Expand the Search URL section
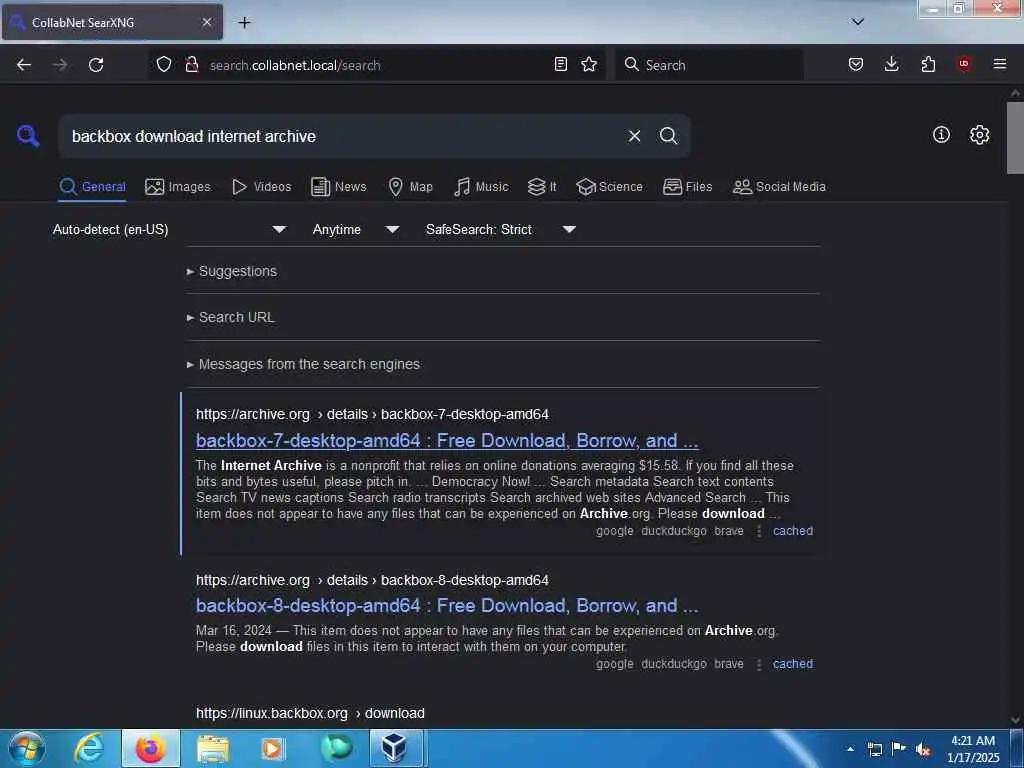1024x768 pixels. (x=231, y=317)
